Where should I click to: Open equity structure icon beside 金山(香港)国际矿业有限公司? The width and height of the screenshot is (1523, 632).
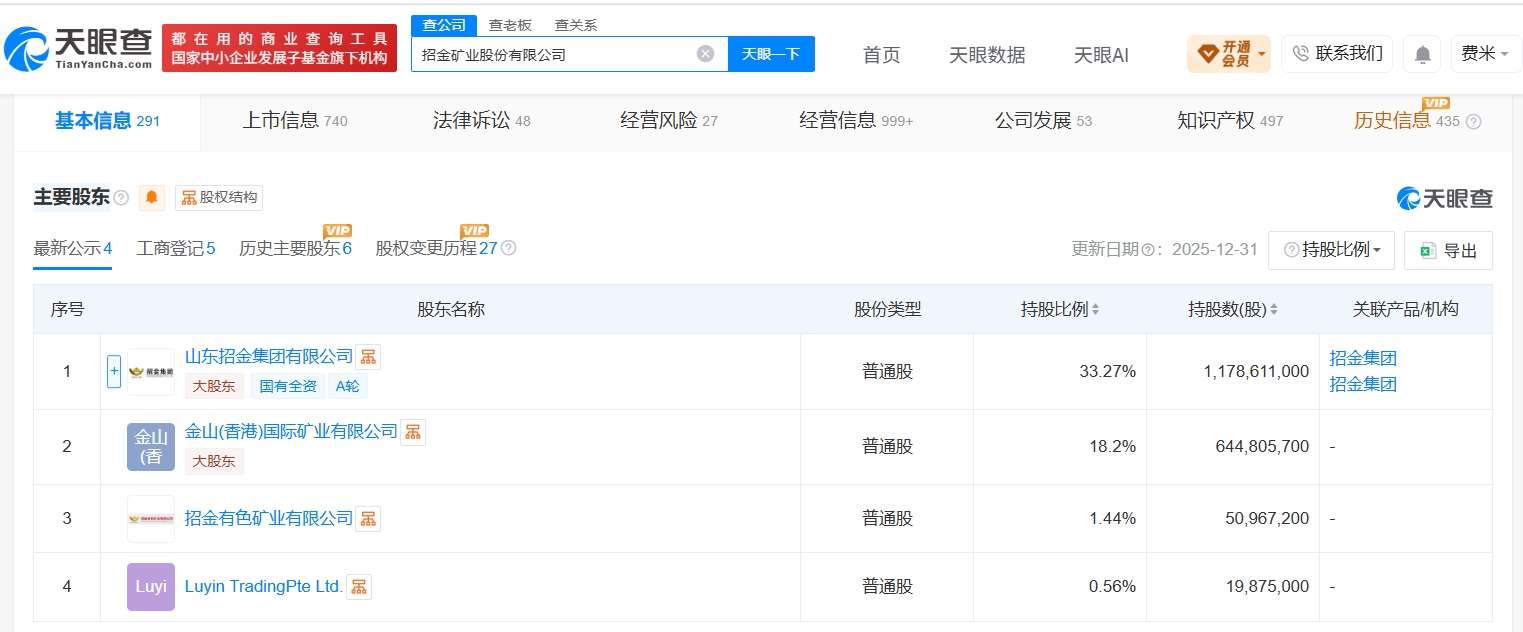[x=413, y=432]
